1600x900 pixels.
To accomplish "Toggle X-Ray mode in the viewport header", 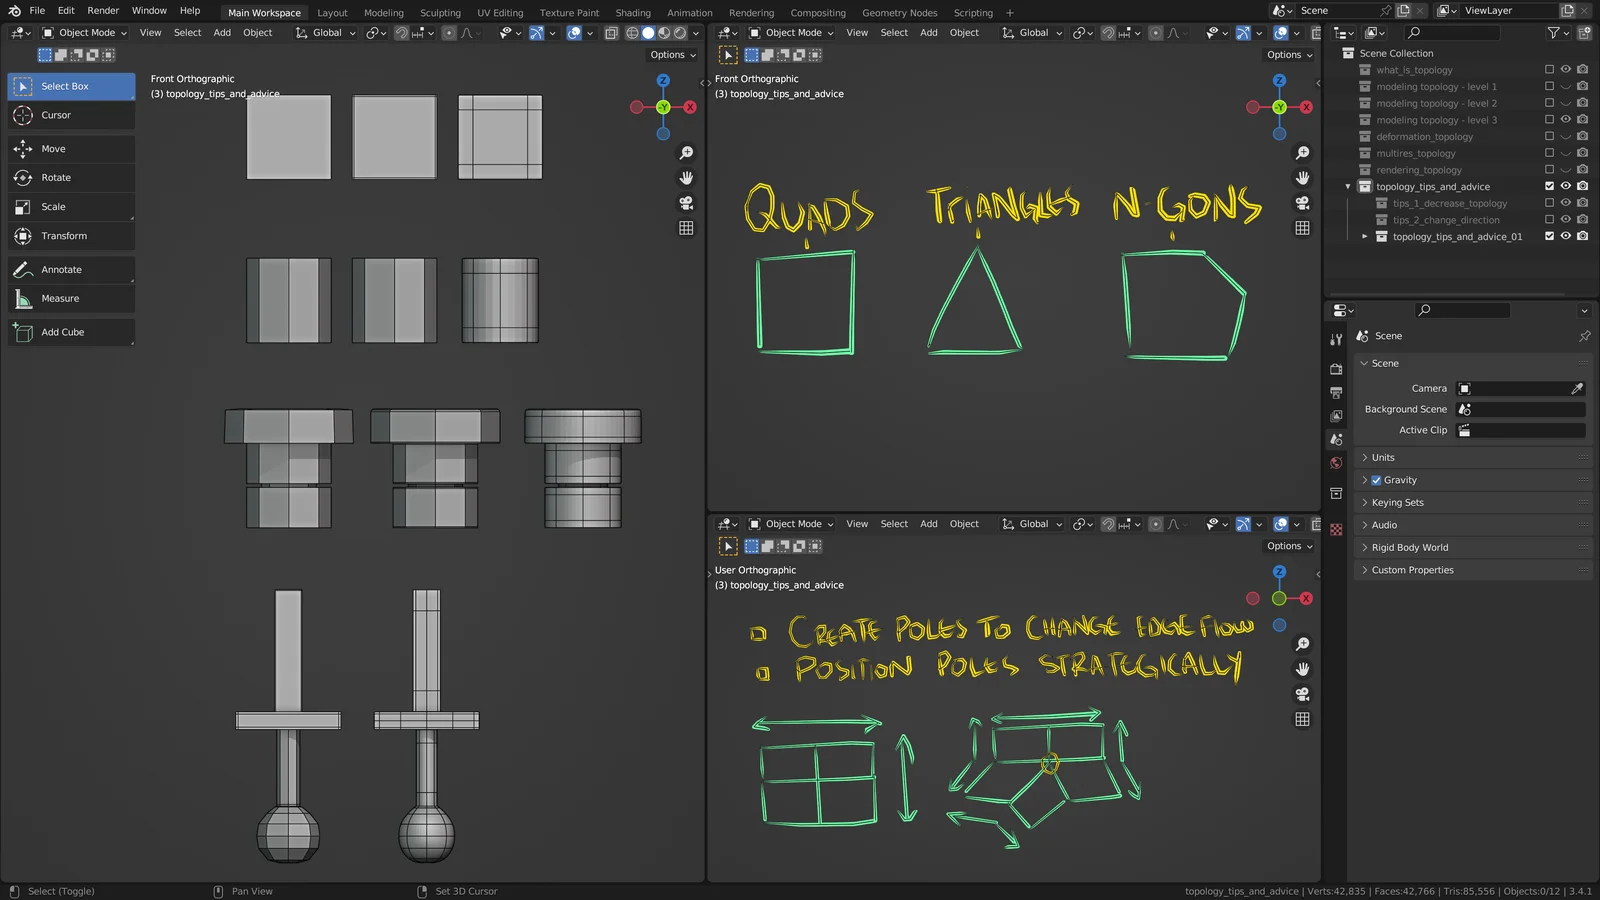I will [x=610, y=33].
